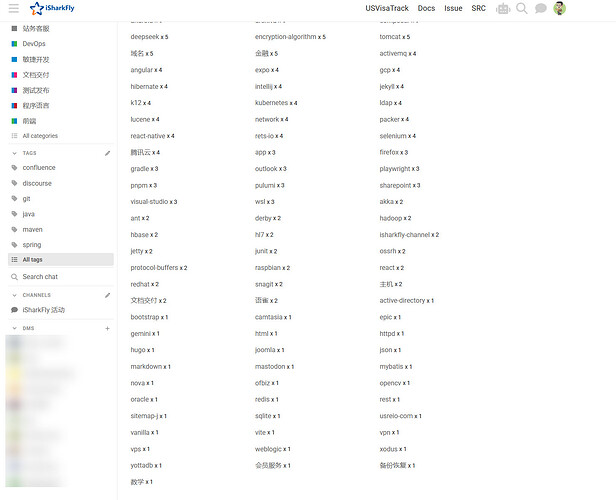Open the opencv x 1 tag
The image size is (616, 500).
coord(395,383)
